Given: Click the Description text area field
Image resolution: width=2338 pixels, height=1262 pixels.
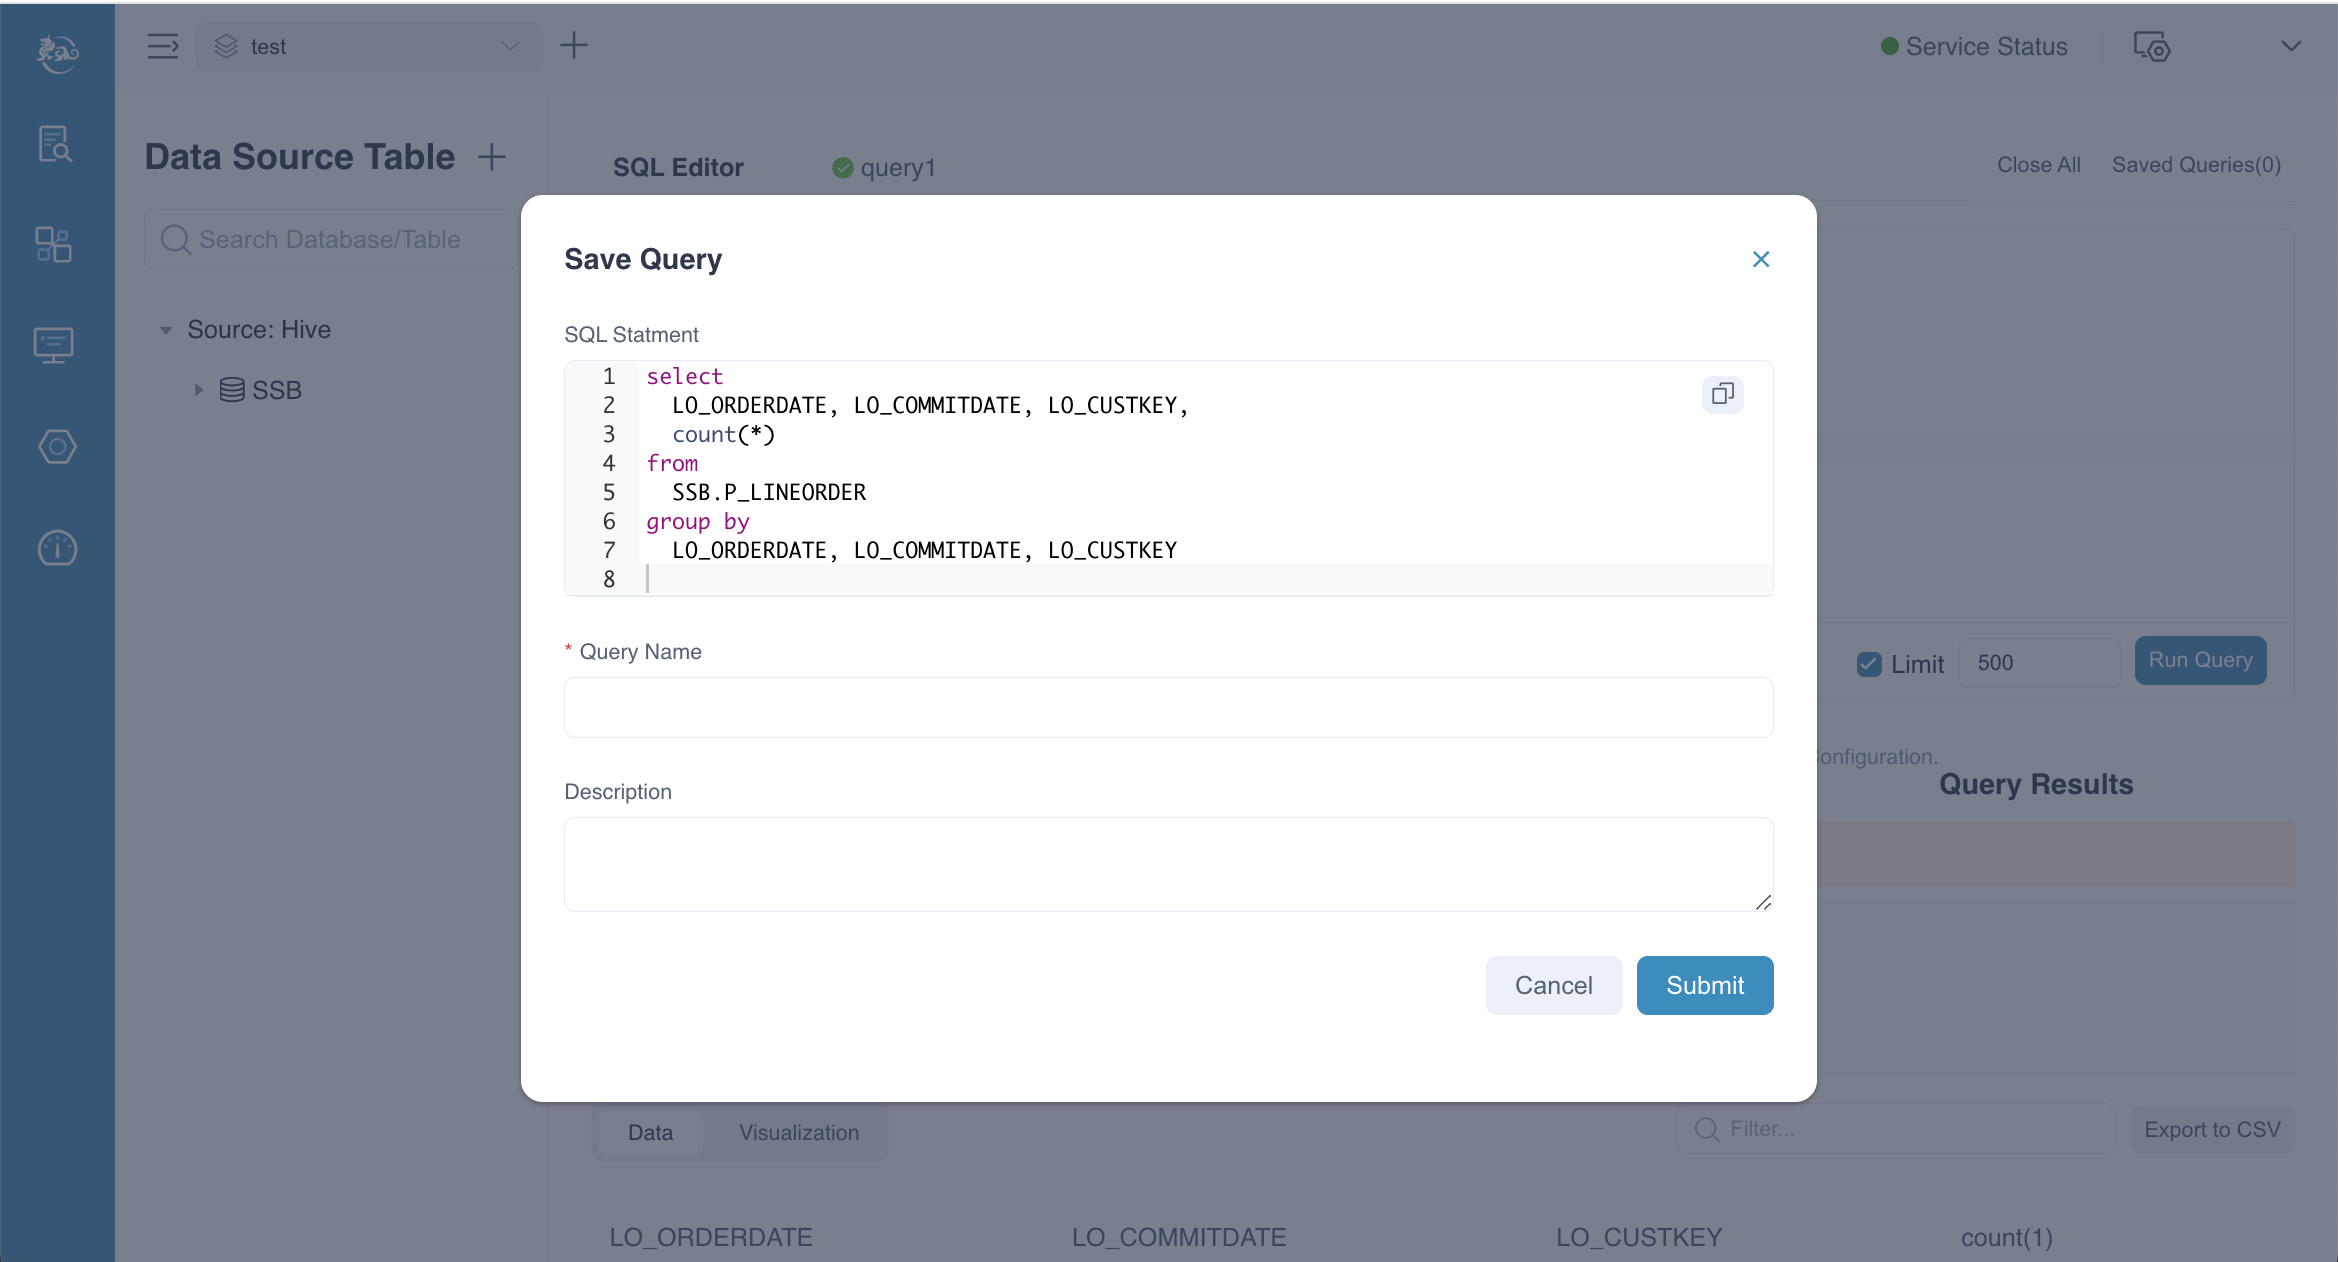Looking at the screenshot, I should pos(1168,863).
